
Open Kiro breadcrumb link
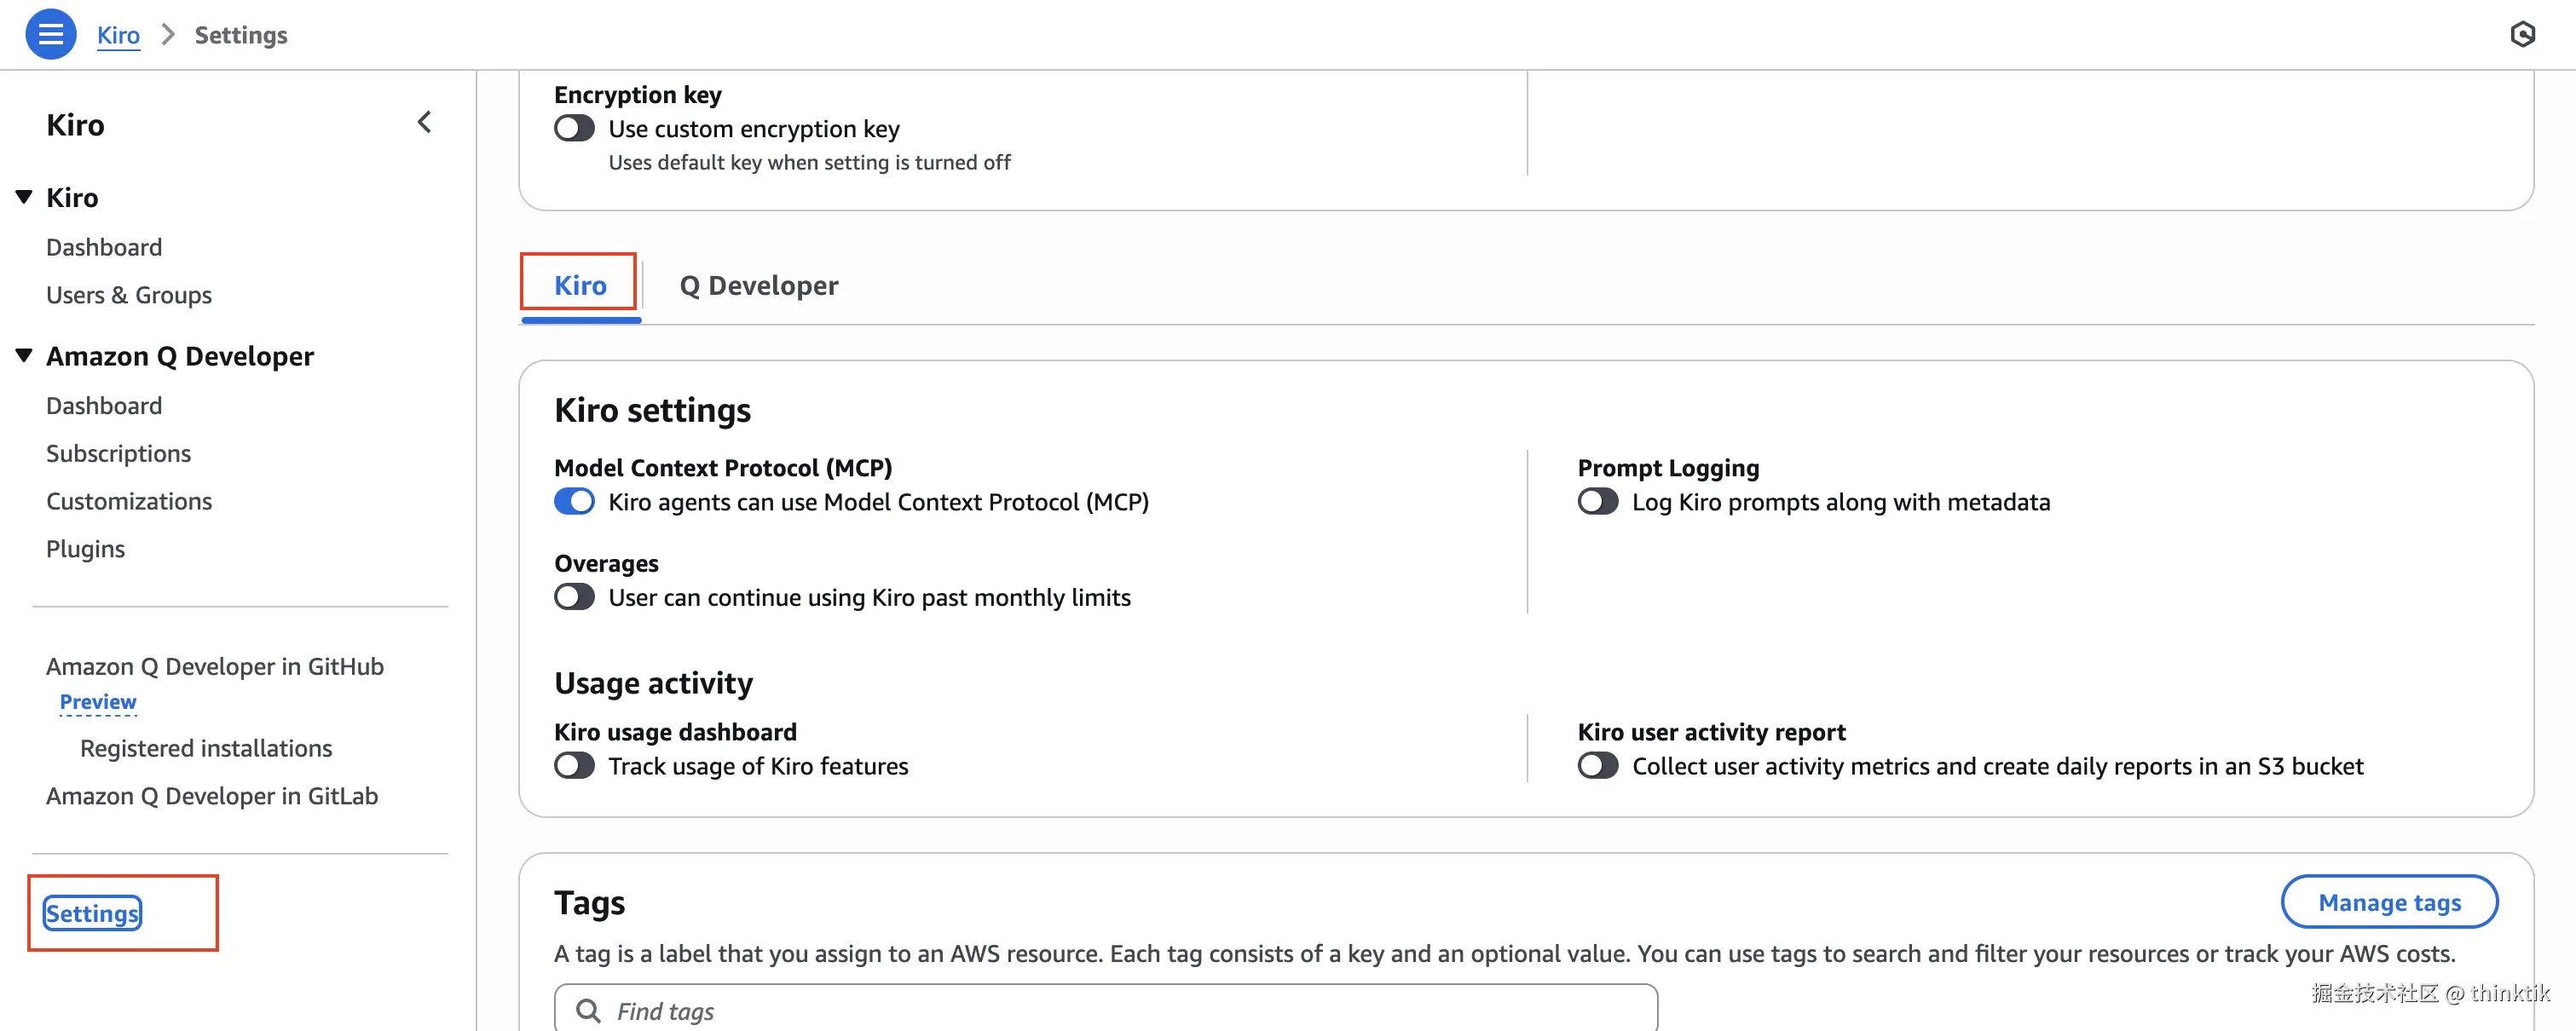click(x=118, y=35)
